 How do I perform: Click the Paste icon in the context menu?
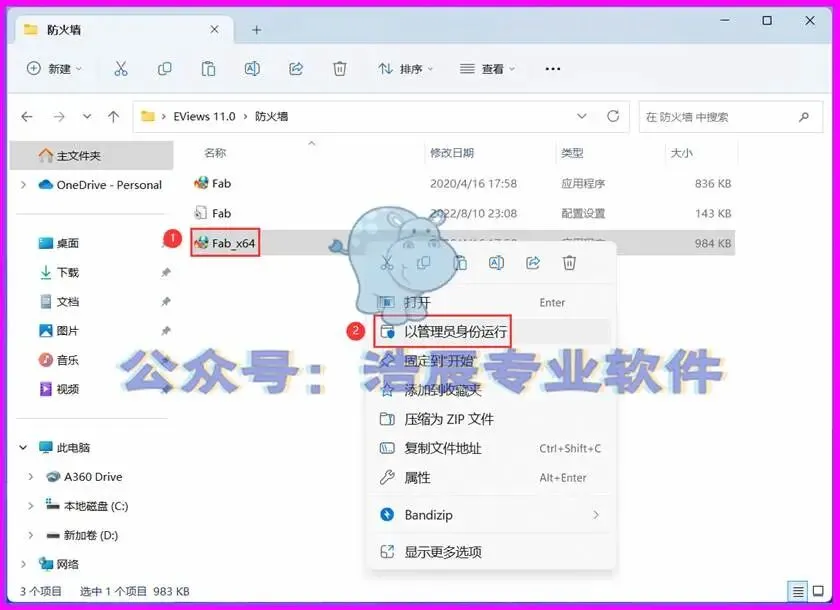click(460, 263)
